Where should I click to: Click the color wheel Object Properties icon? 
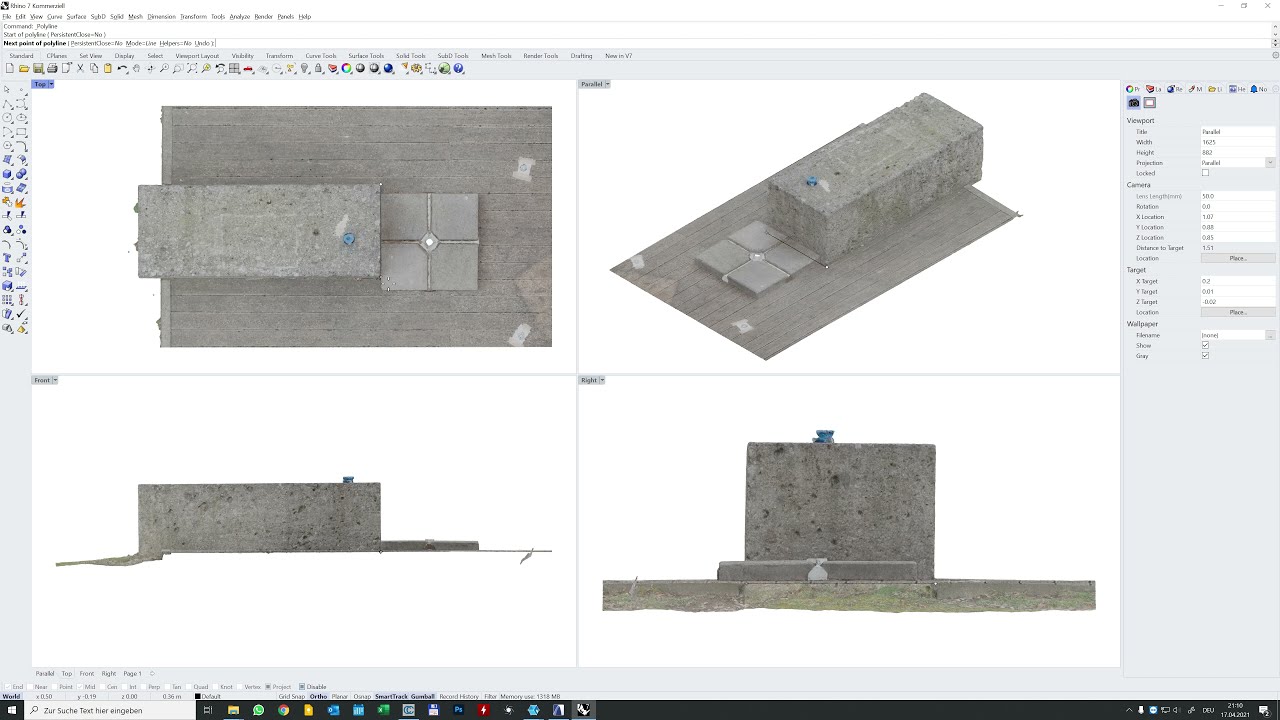point(346,68)
